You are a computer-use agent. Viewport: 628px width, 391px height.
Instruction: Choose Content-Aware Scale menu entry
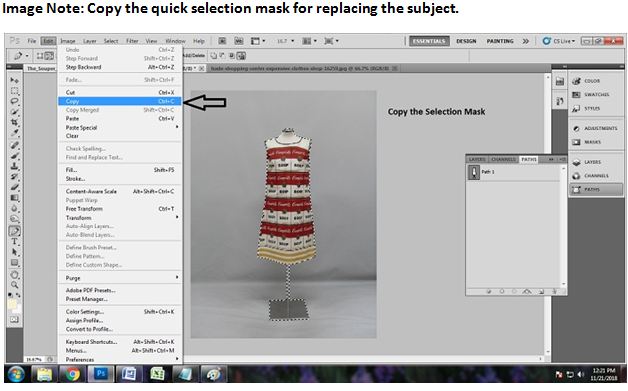[x=120, y=191]
